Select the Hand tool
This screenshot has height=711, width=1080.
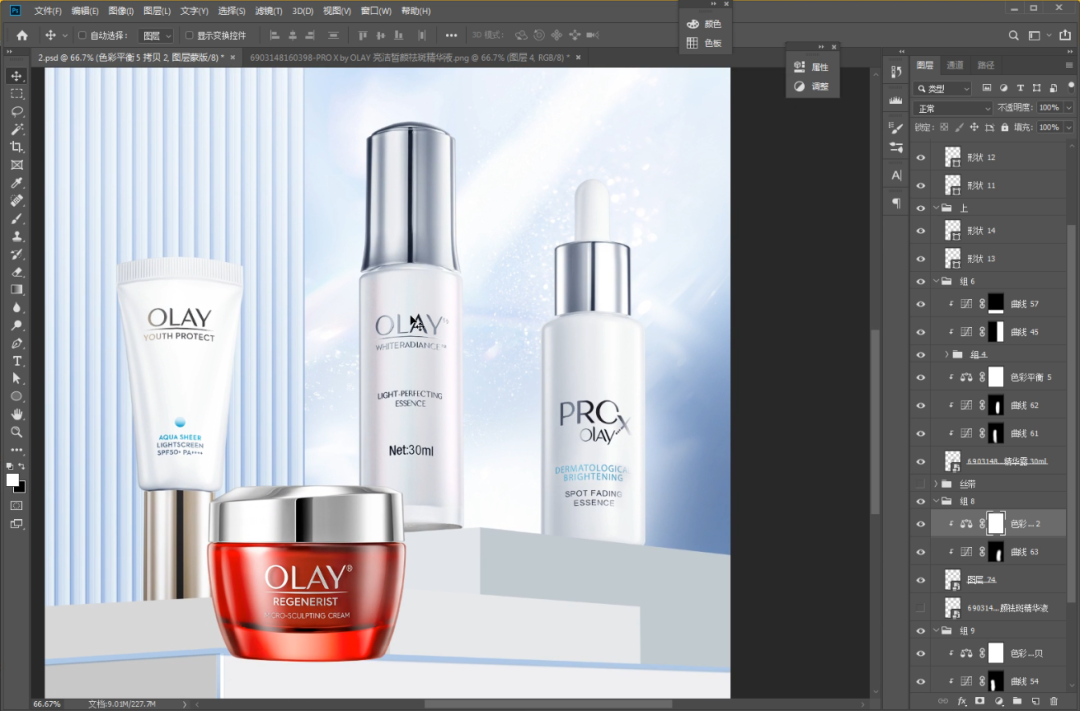17,415
